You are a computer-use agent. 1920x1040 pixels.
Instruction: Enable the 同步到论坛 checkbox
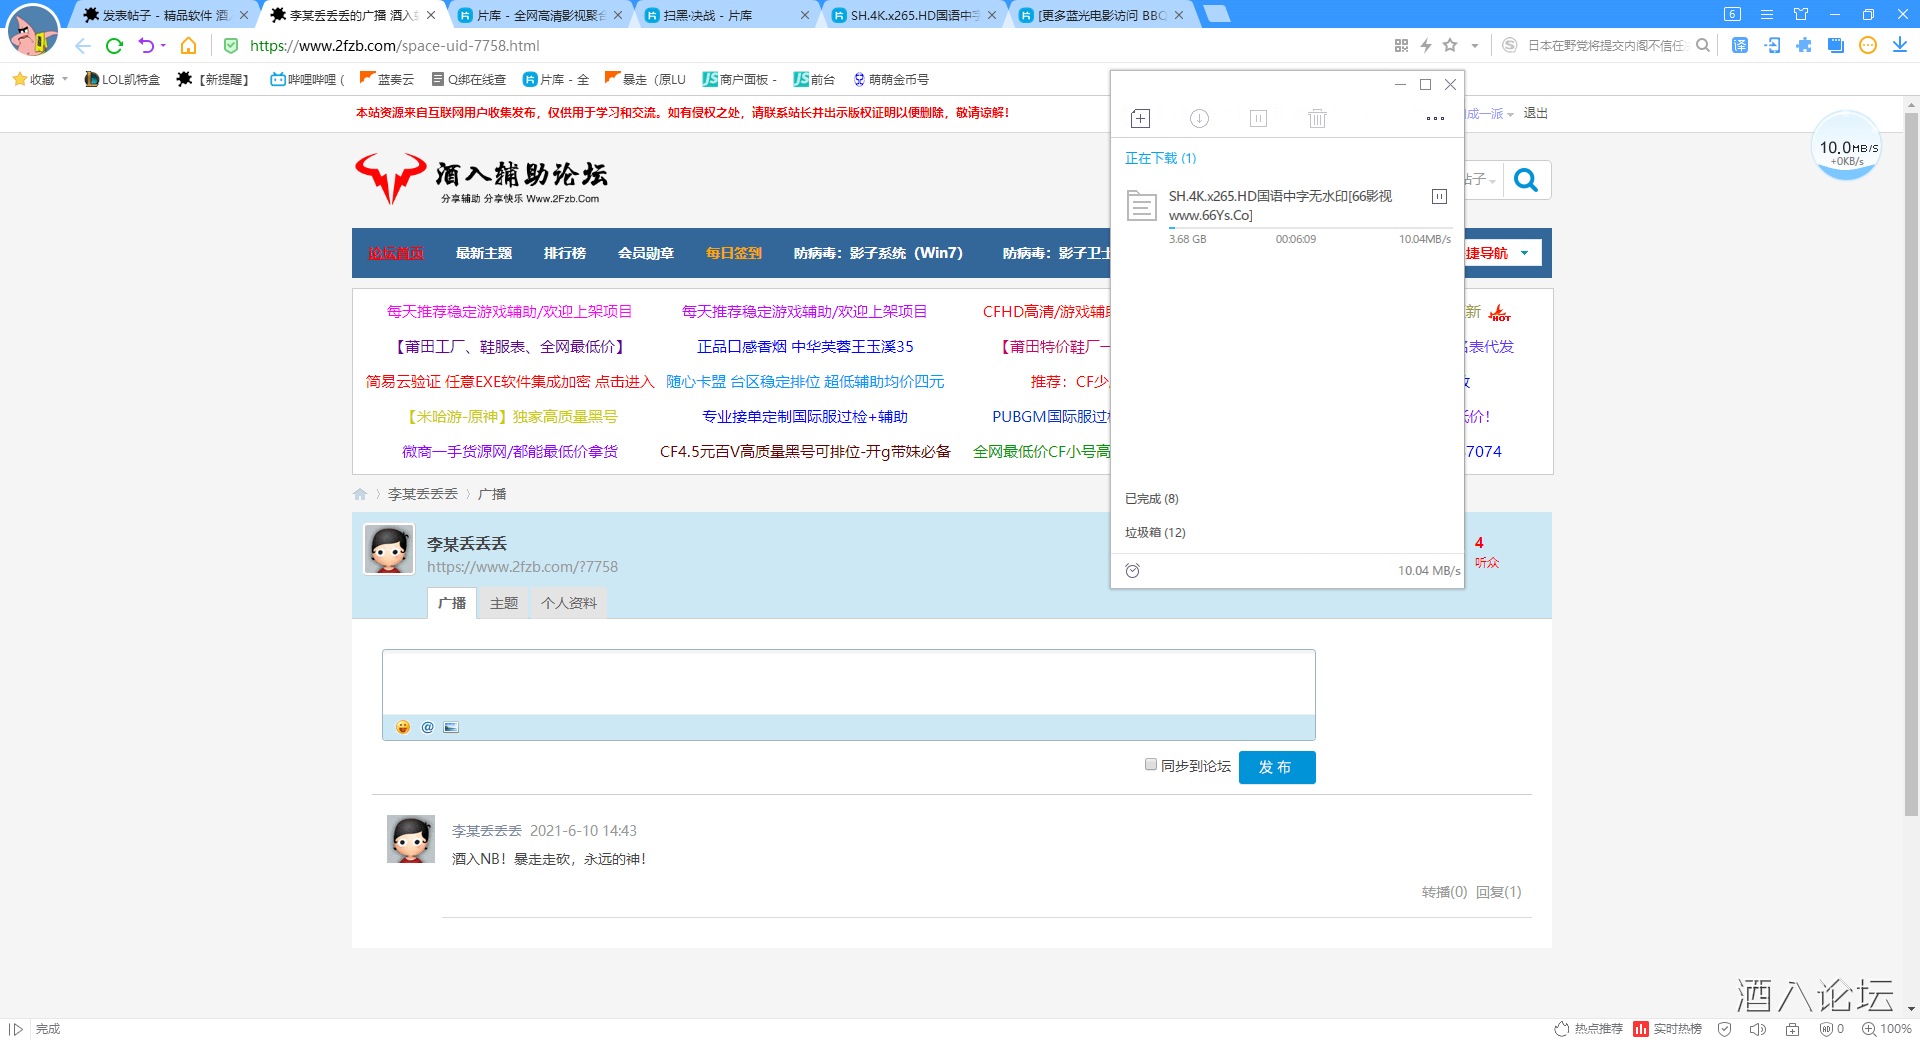click(x=1150, y=764)
